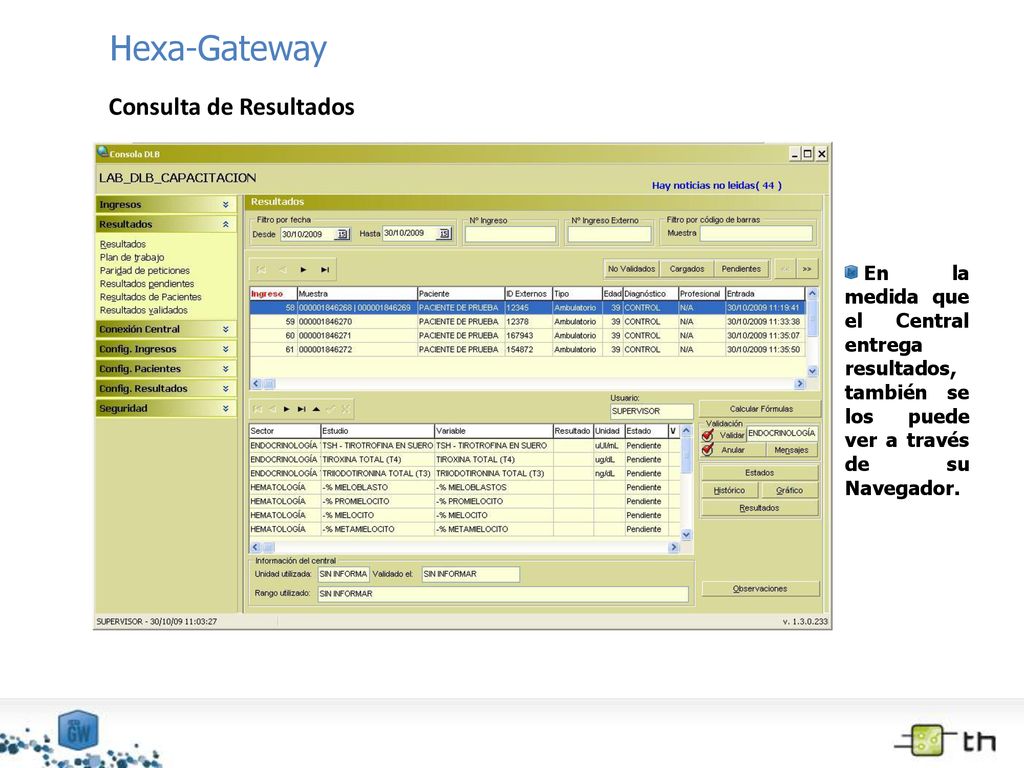Open Resultados validados menu item
Viewport: 1024px width, 768px height.
[144, 310]
